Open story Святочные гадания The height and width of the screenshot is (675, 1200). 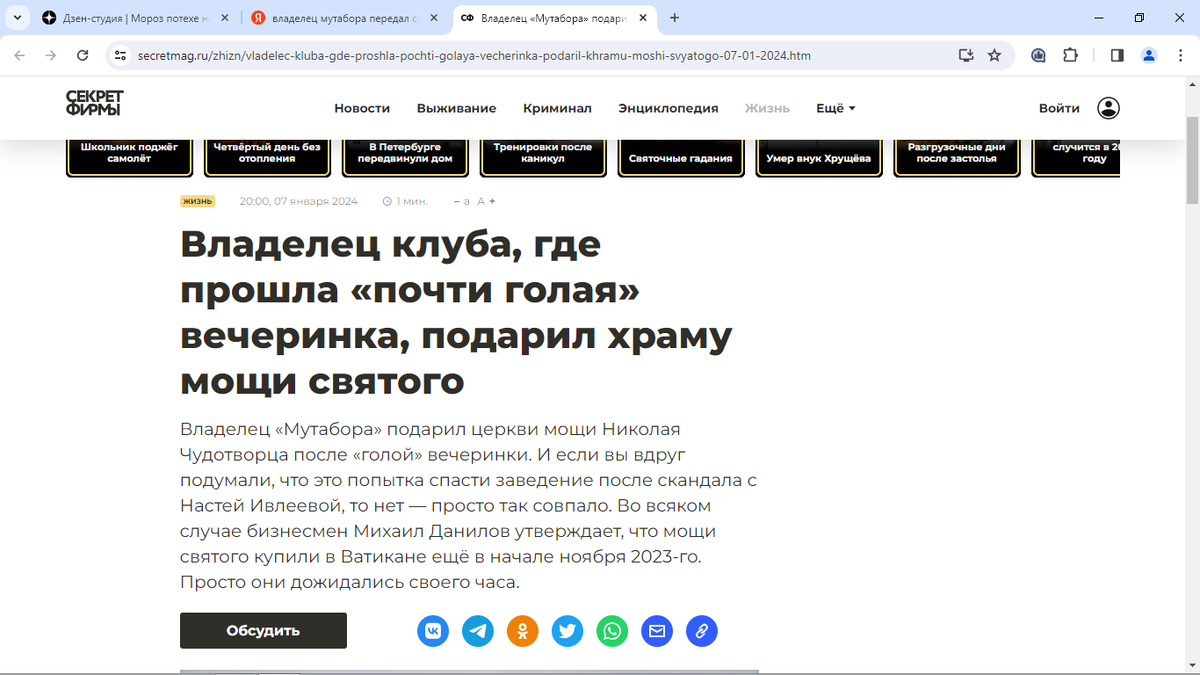click(681, 157)
